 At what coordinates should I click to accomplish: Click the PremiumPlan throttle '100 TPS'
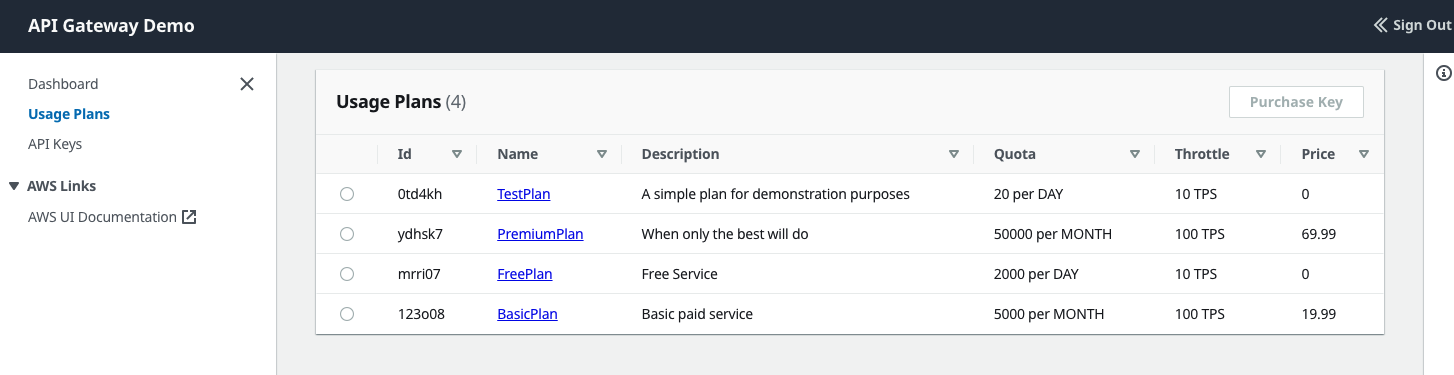pos(1200,234)
